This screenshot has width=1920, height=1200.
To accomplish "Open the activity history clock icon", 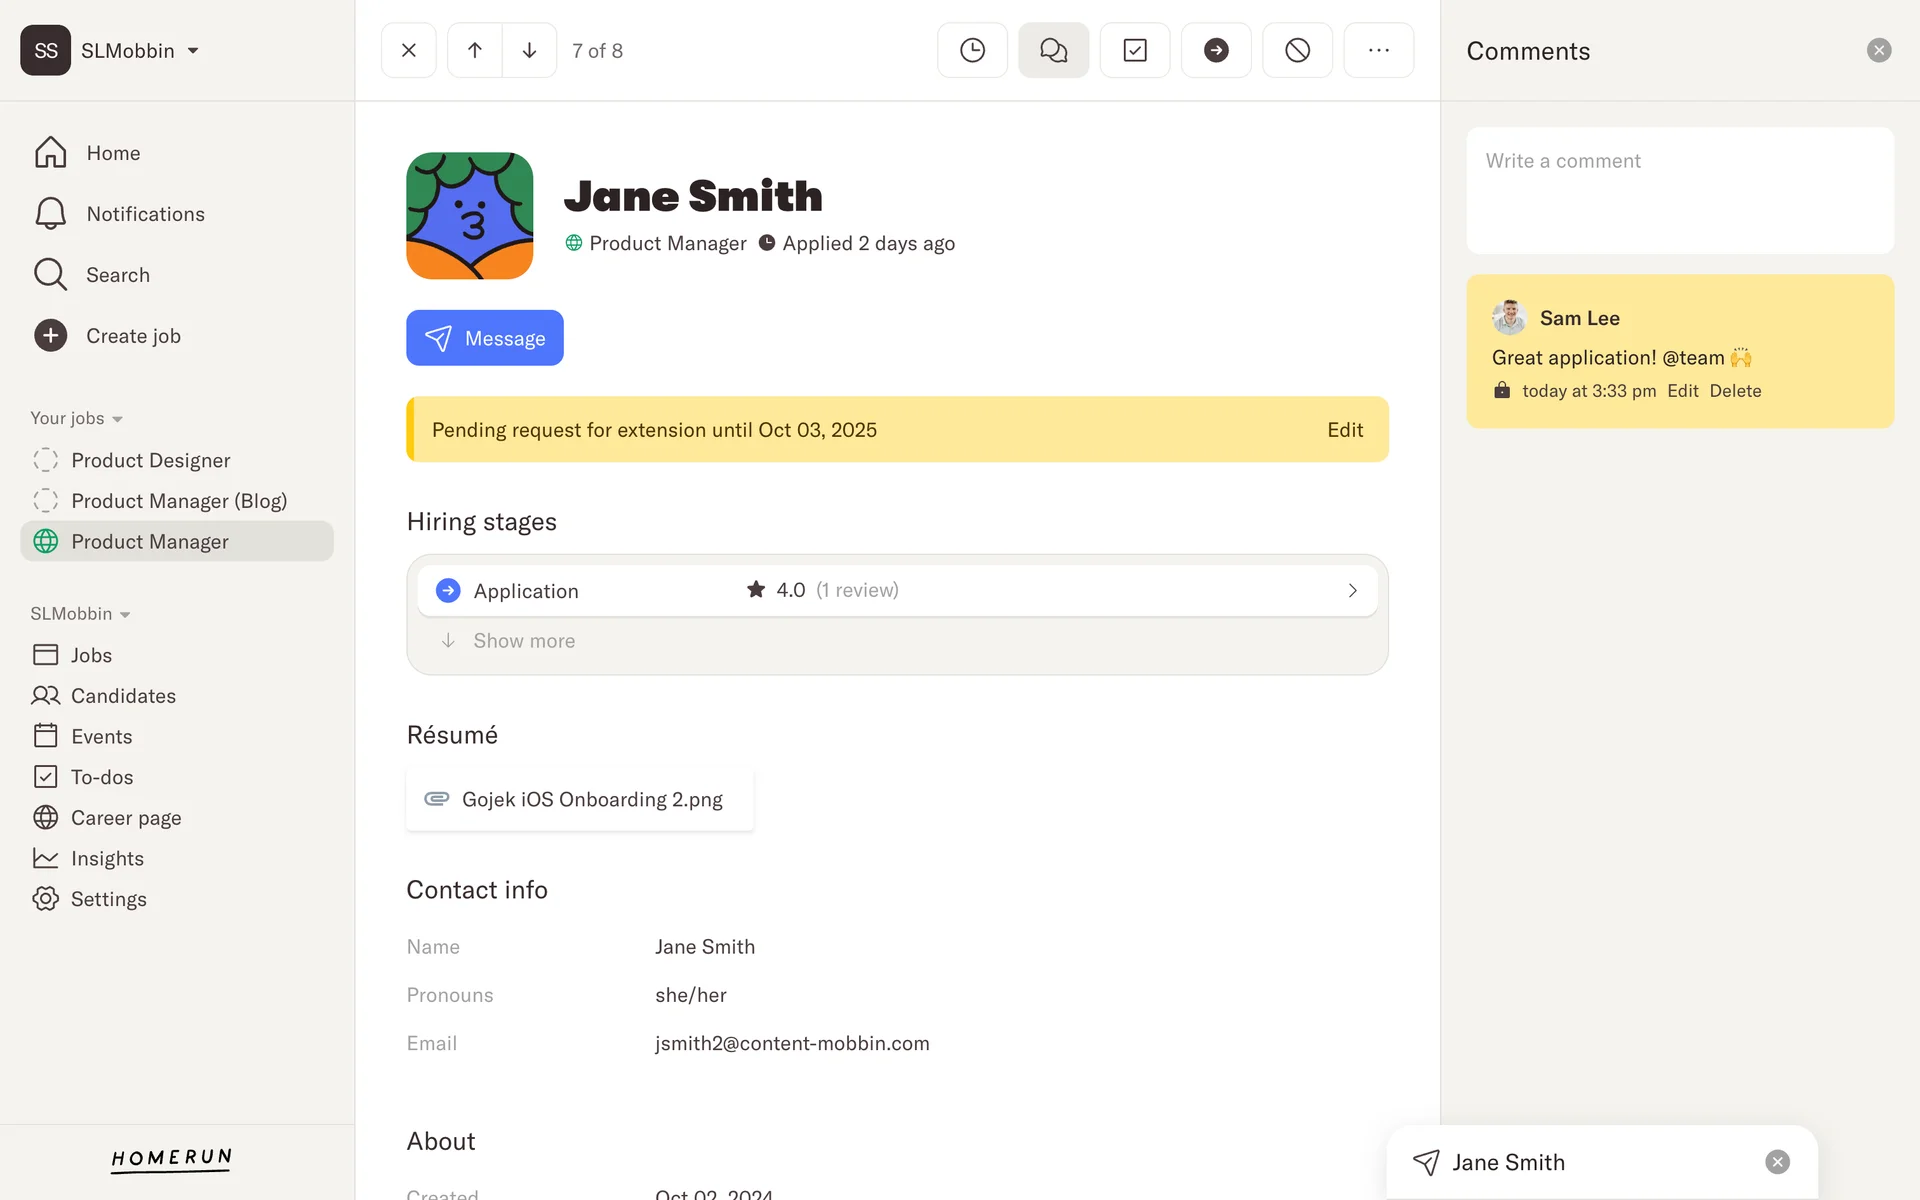I will point(972,50).
